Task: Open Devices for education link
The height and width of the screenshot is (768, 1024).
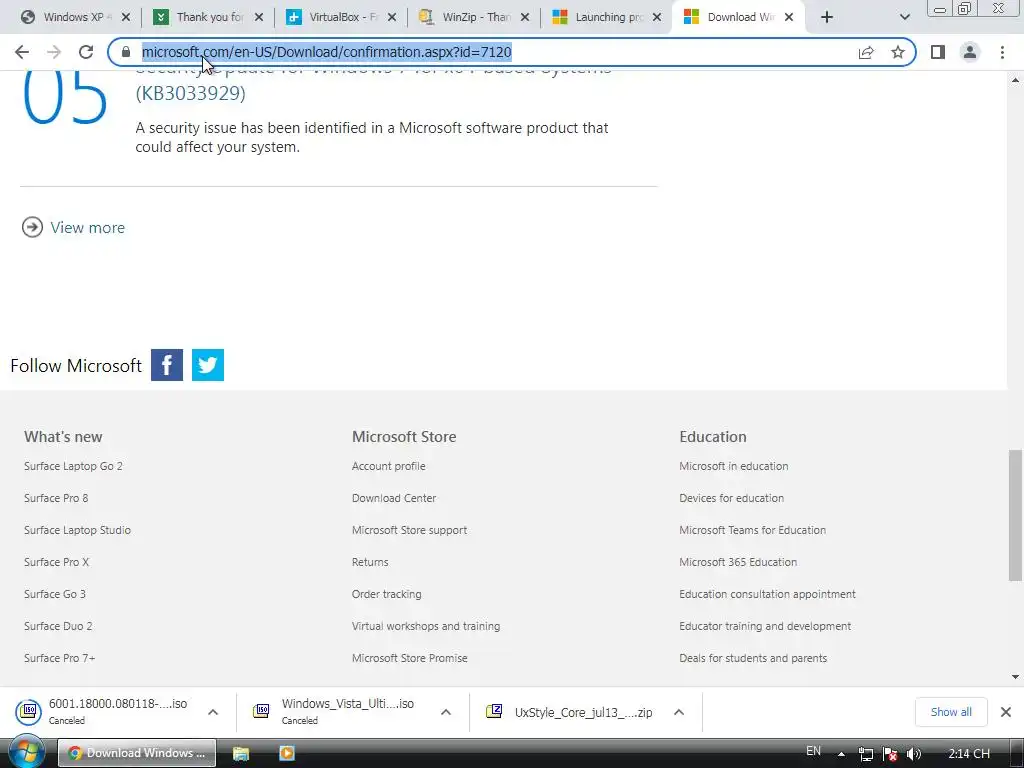Action: 731,498
